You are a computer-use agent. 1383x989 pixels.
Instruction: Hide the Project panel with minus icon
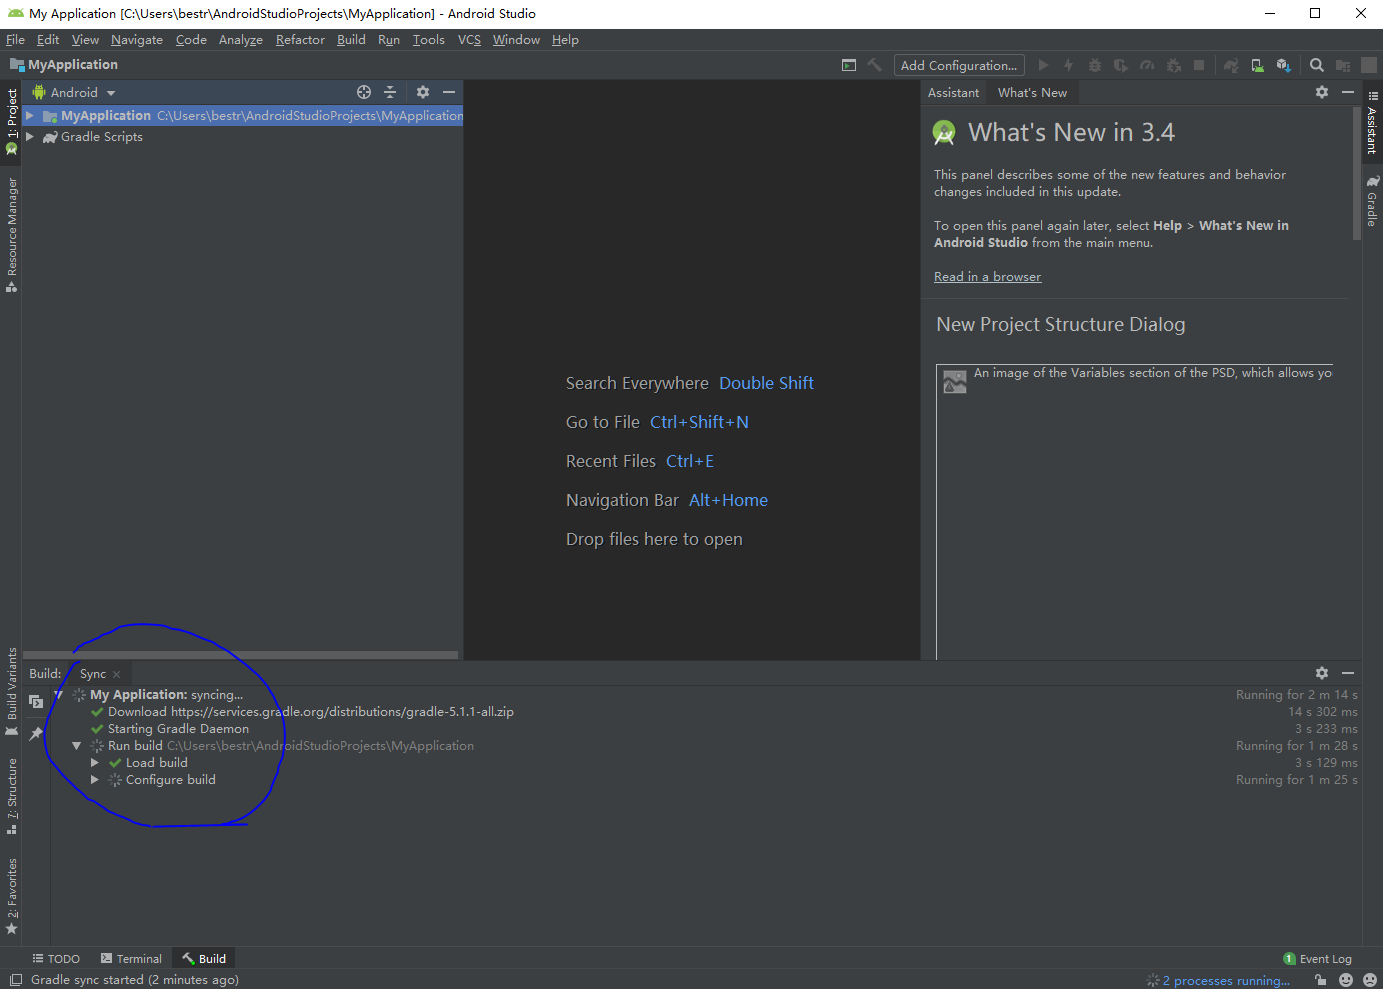pyautogui.click(x=449, y=92)
